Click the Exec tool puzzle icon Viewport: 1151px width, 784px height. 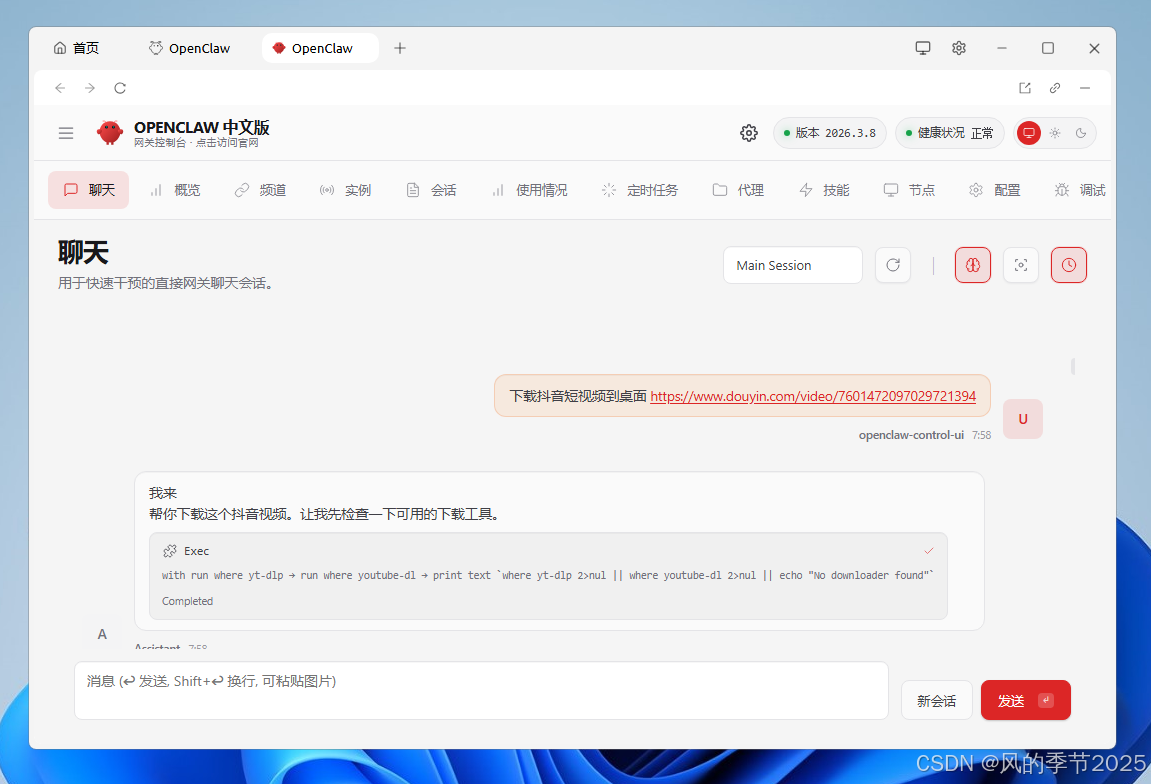170,551
